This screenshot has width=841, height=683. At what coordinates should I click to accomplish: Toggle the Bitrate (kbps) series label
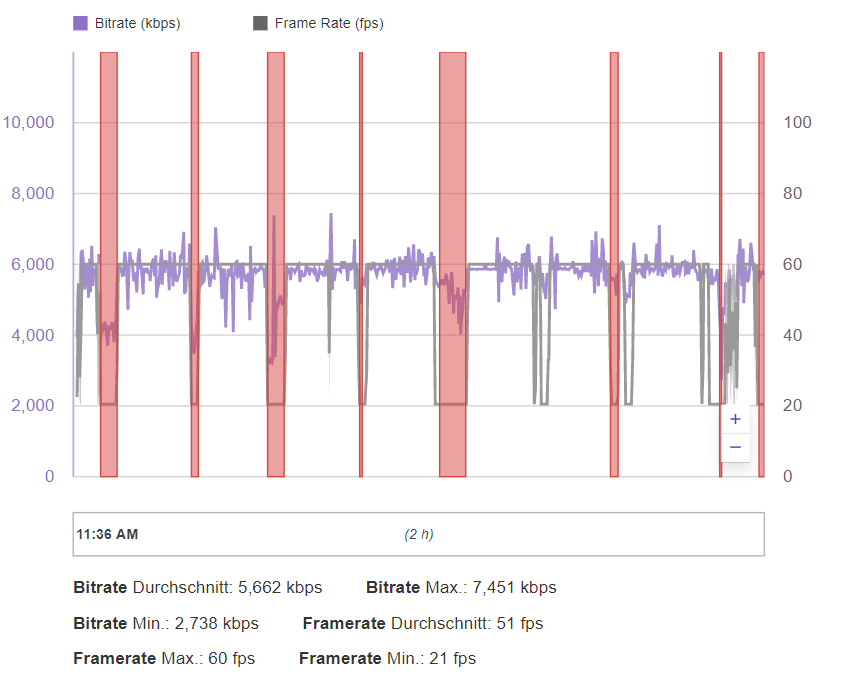(x=137, y=23)
